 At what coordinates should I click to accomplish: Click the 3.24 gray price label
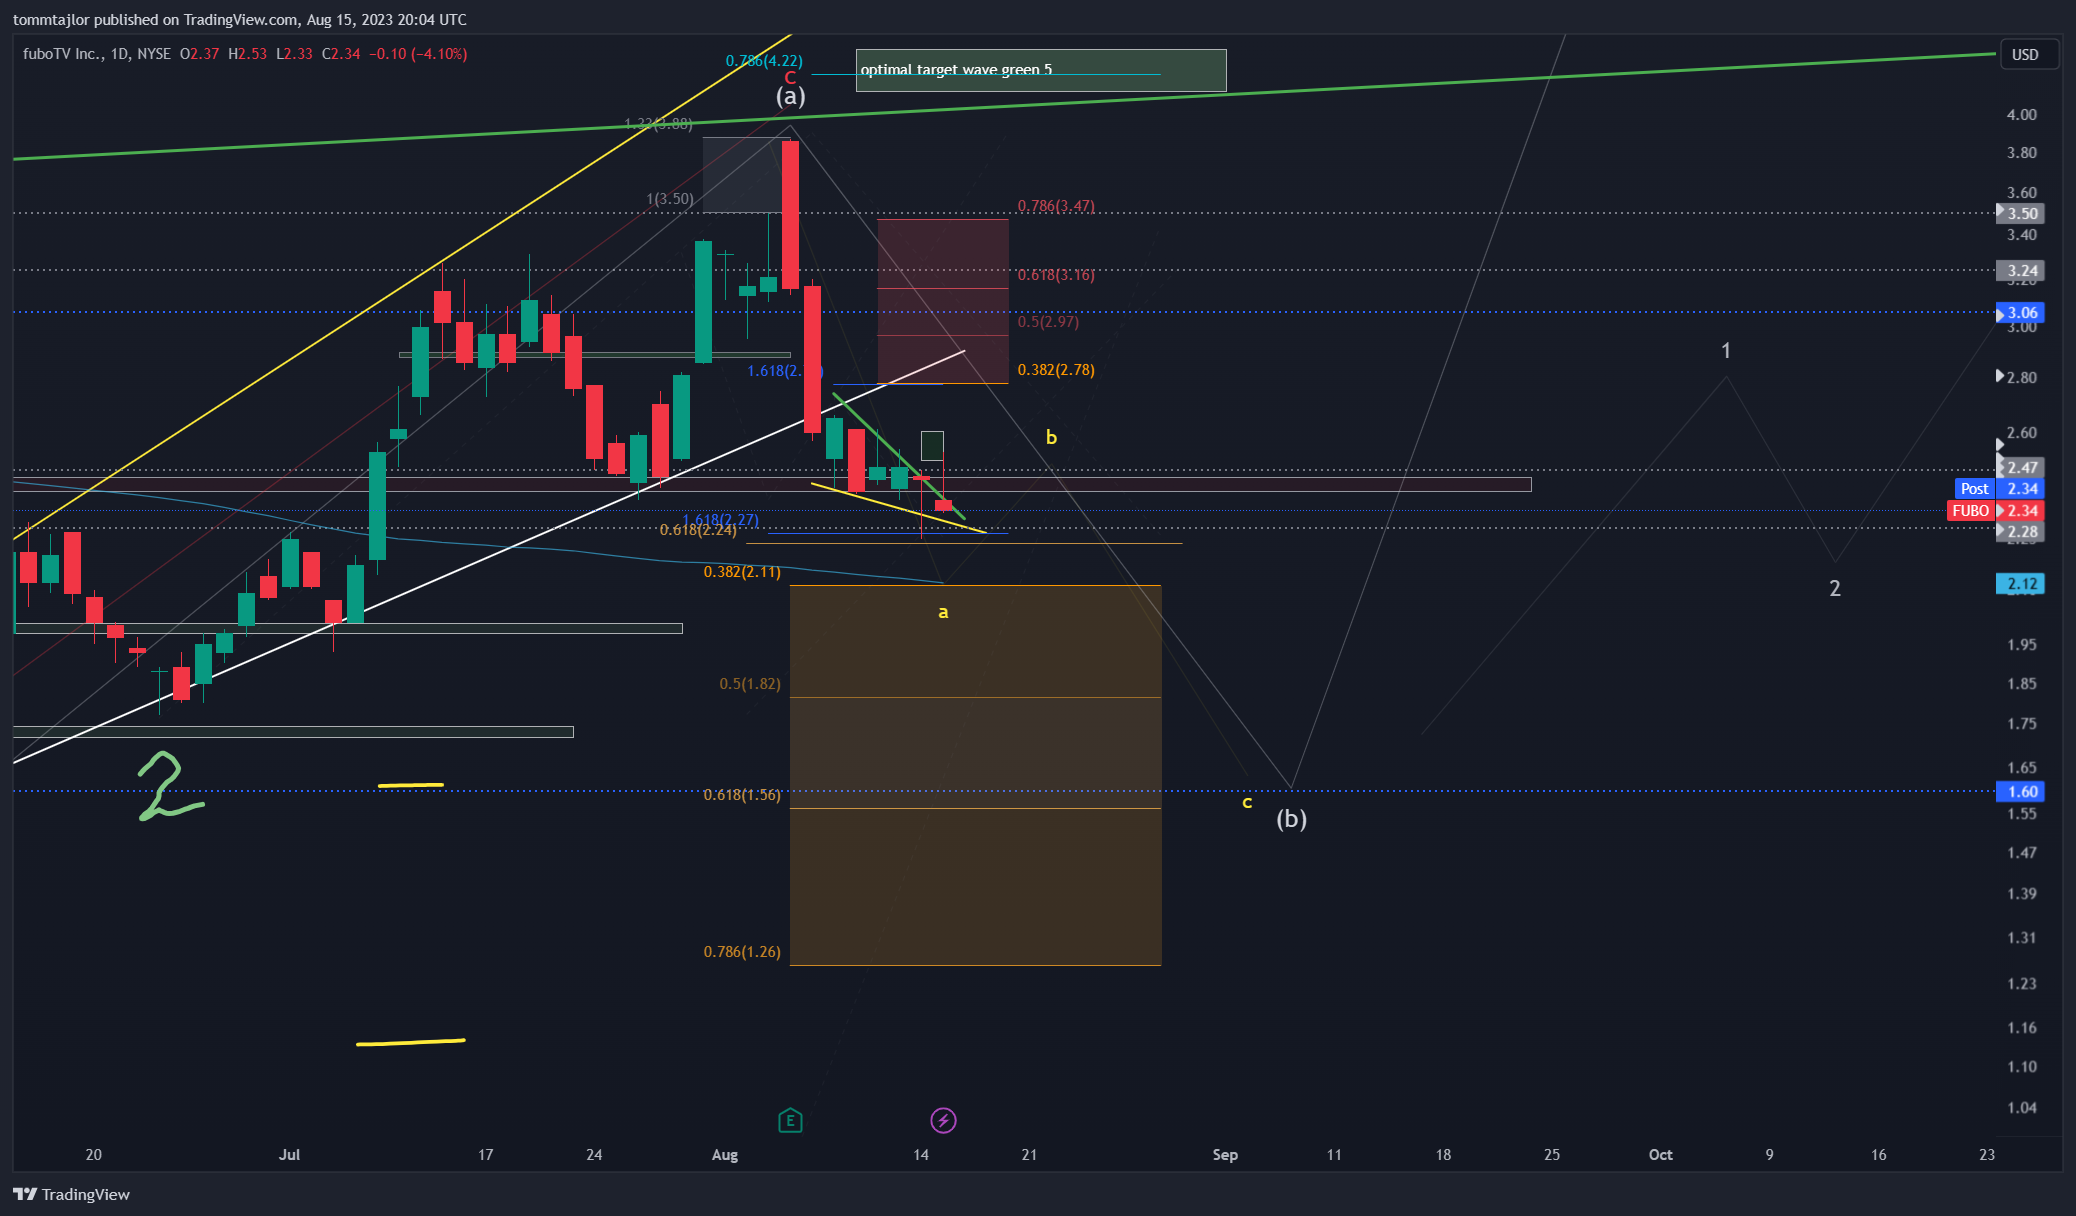(x=2020, y=270)
